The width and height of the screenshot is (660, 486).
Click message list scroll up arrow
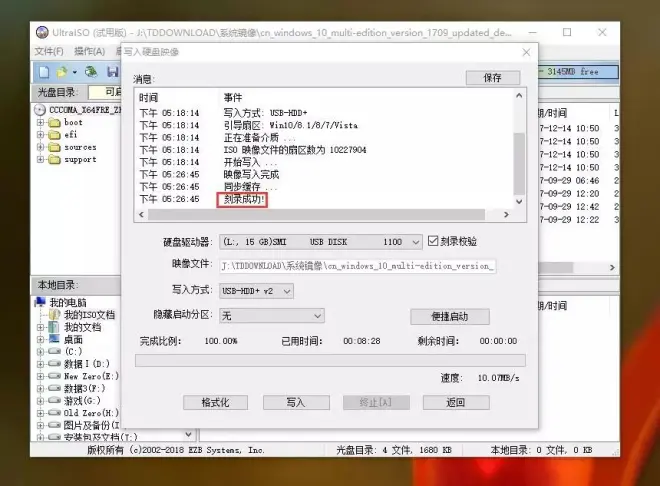tap(519, 96)
